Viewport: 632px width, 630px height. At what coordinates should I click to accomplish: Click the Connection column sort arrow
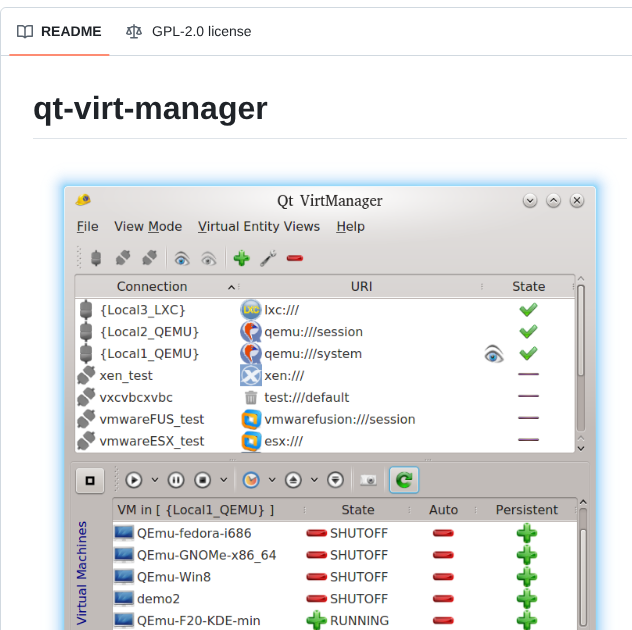click(x=231, y=287)
